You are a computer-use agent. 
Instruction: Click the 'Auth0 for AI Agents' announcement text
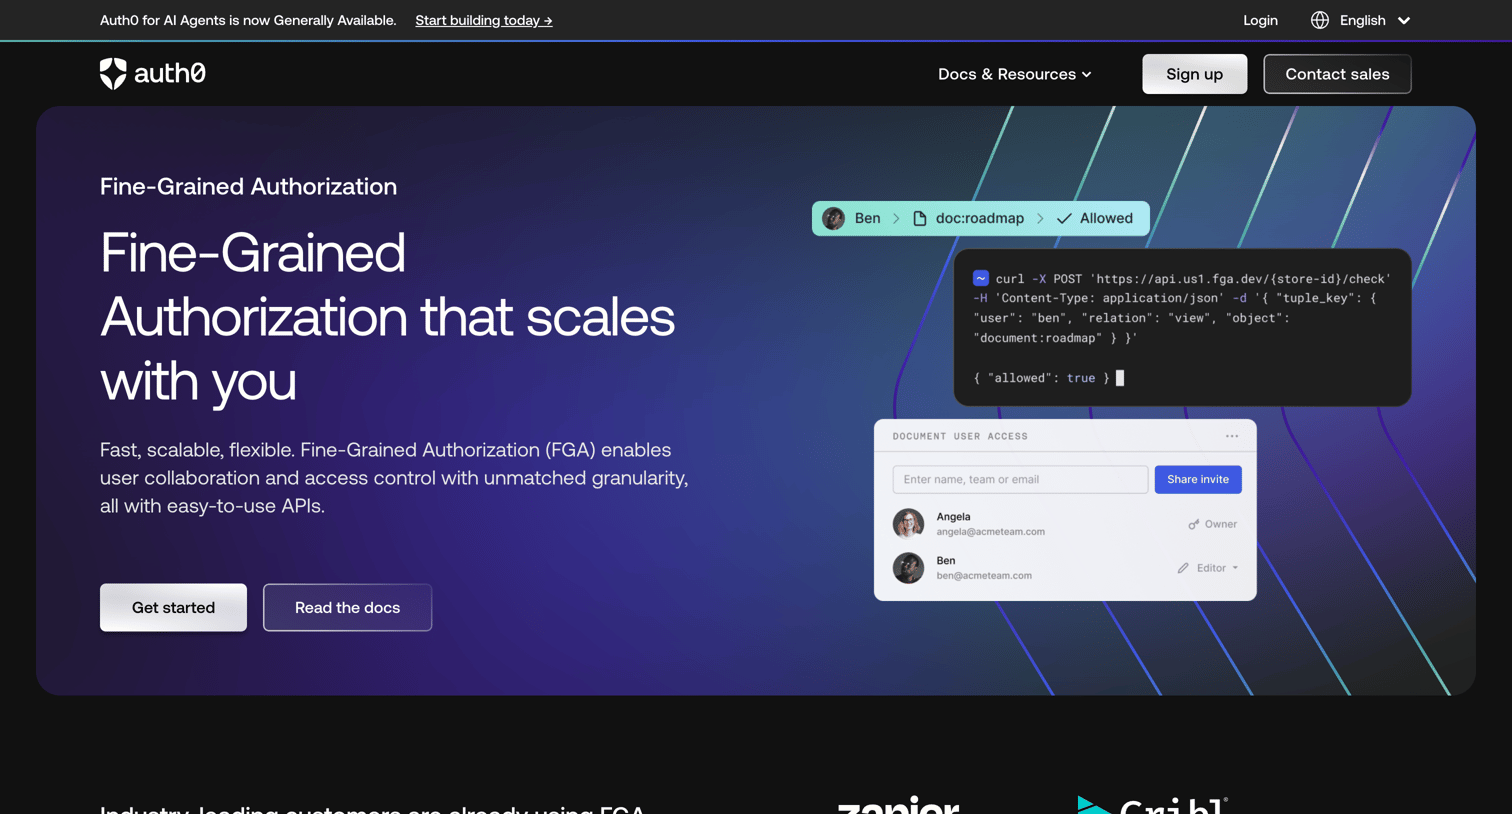point(248,20)
